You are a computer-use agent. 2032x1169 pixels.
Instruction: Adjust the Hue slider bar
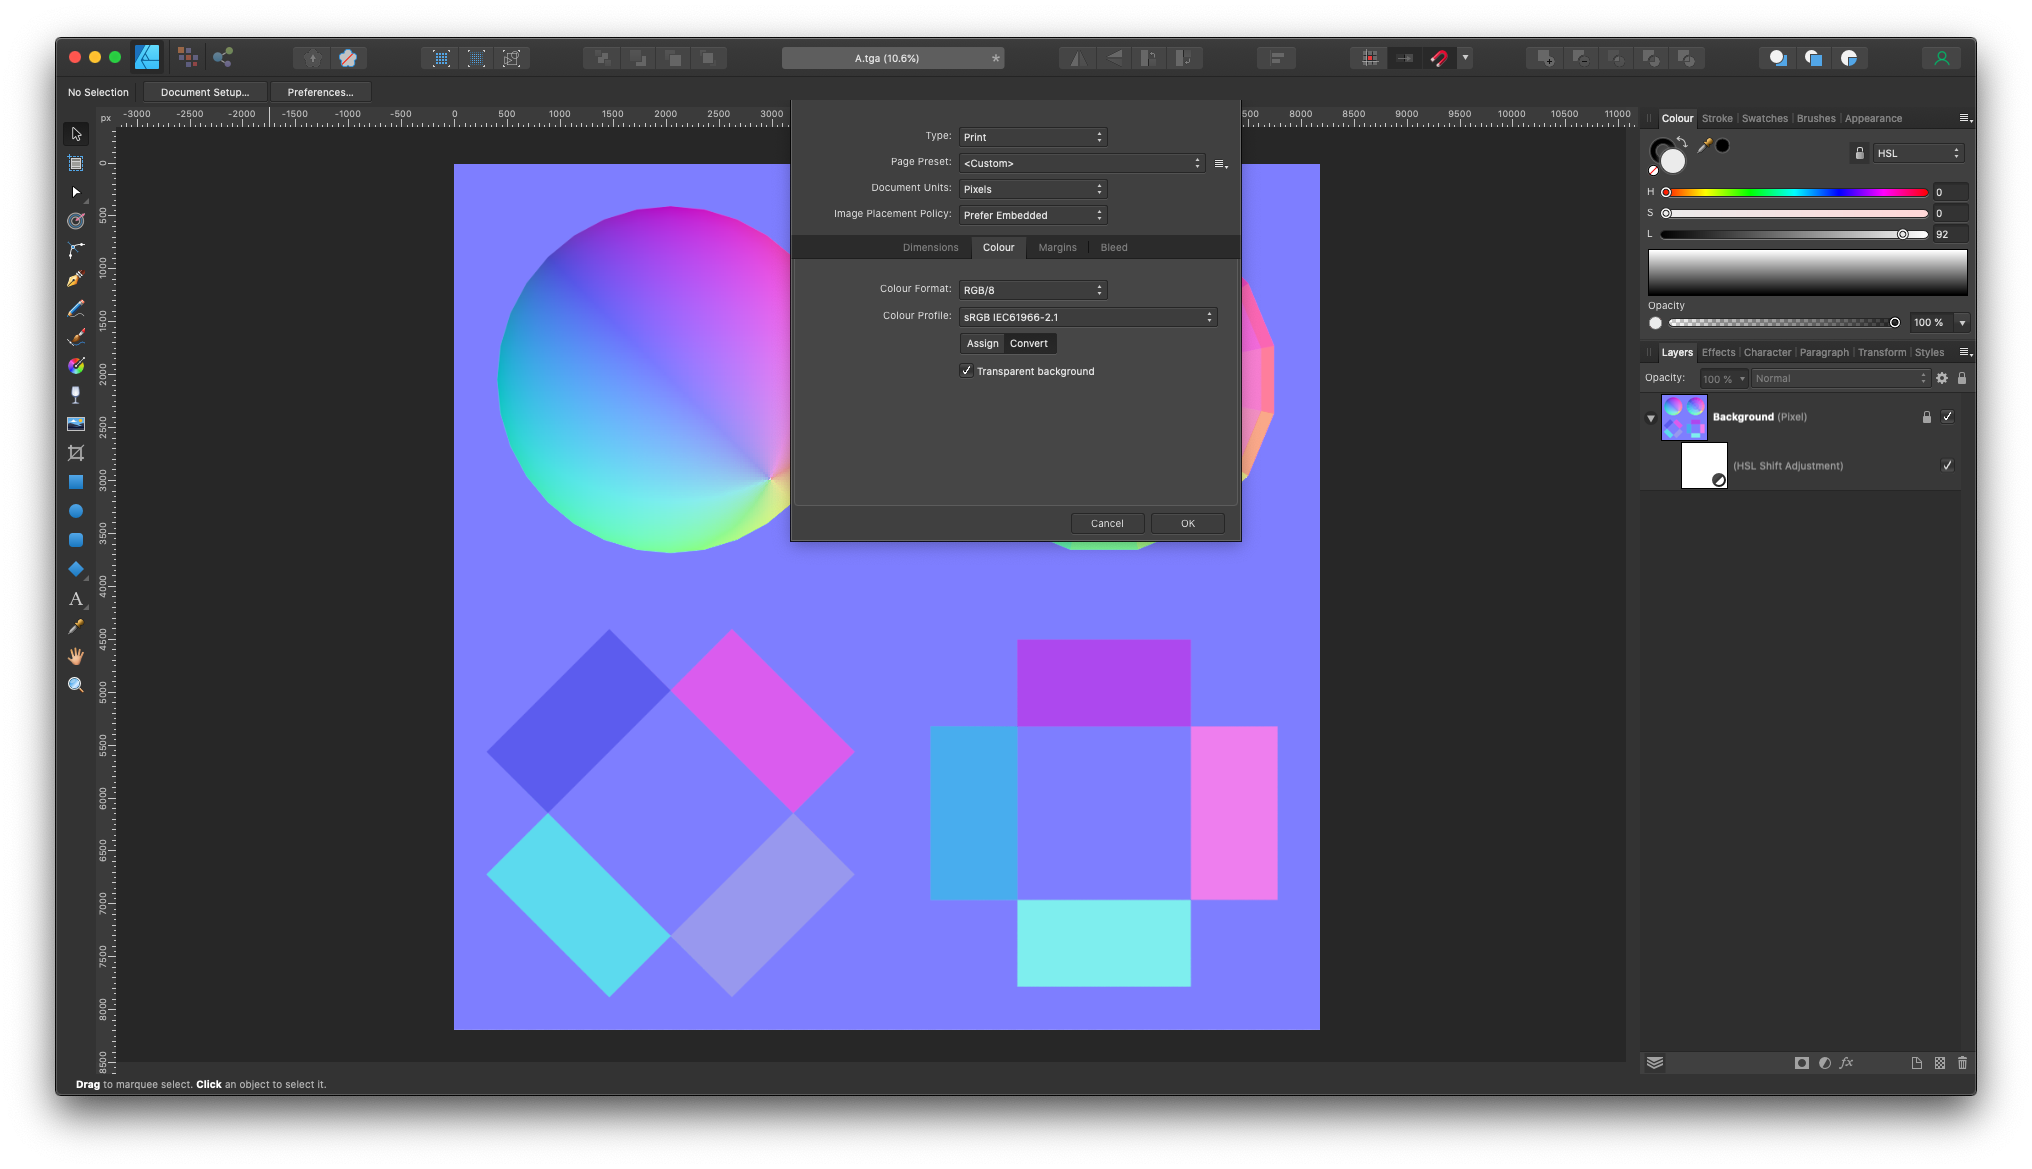pos(1797,192)
